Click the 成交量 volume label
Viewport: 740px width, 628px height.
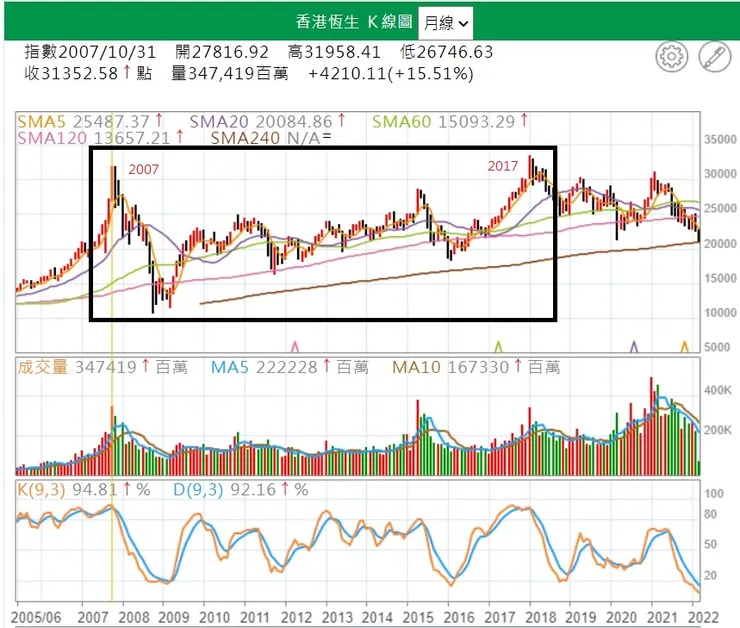(42, 367)
